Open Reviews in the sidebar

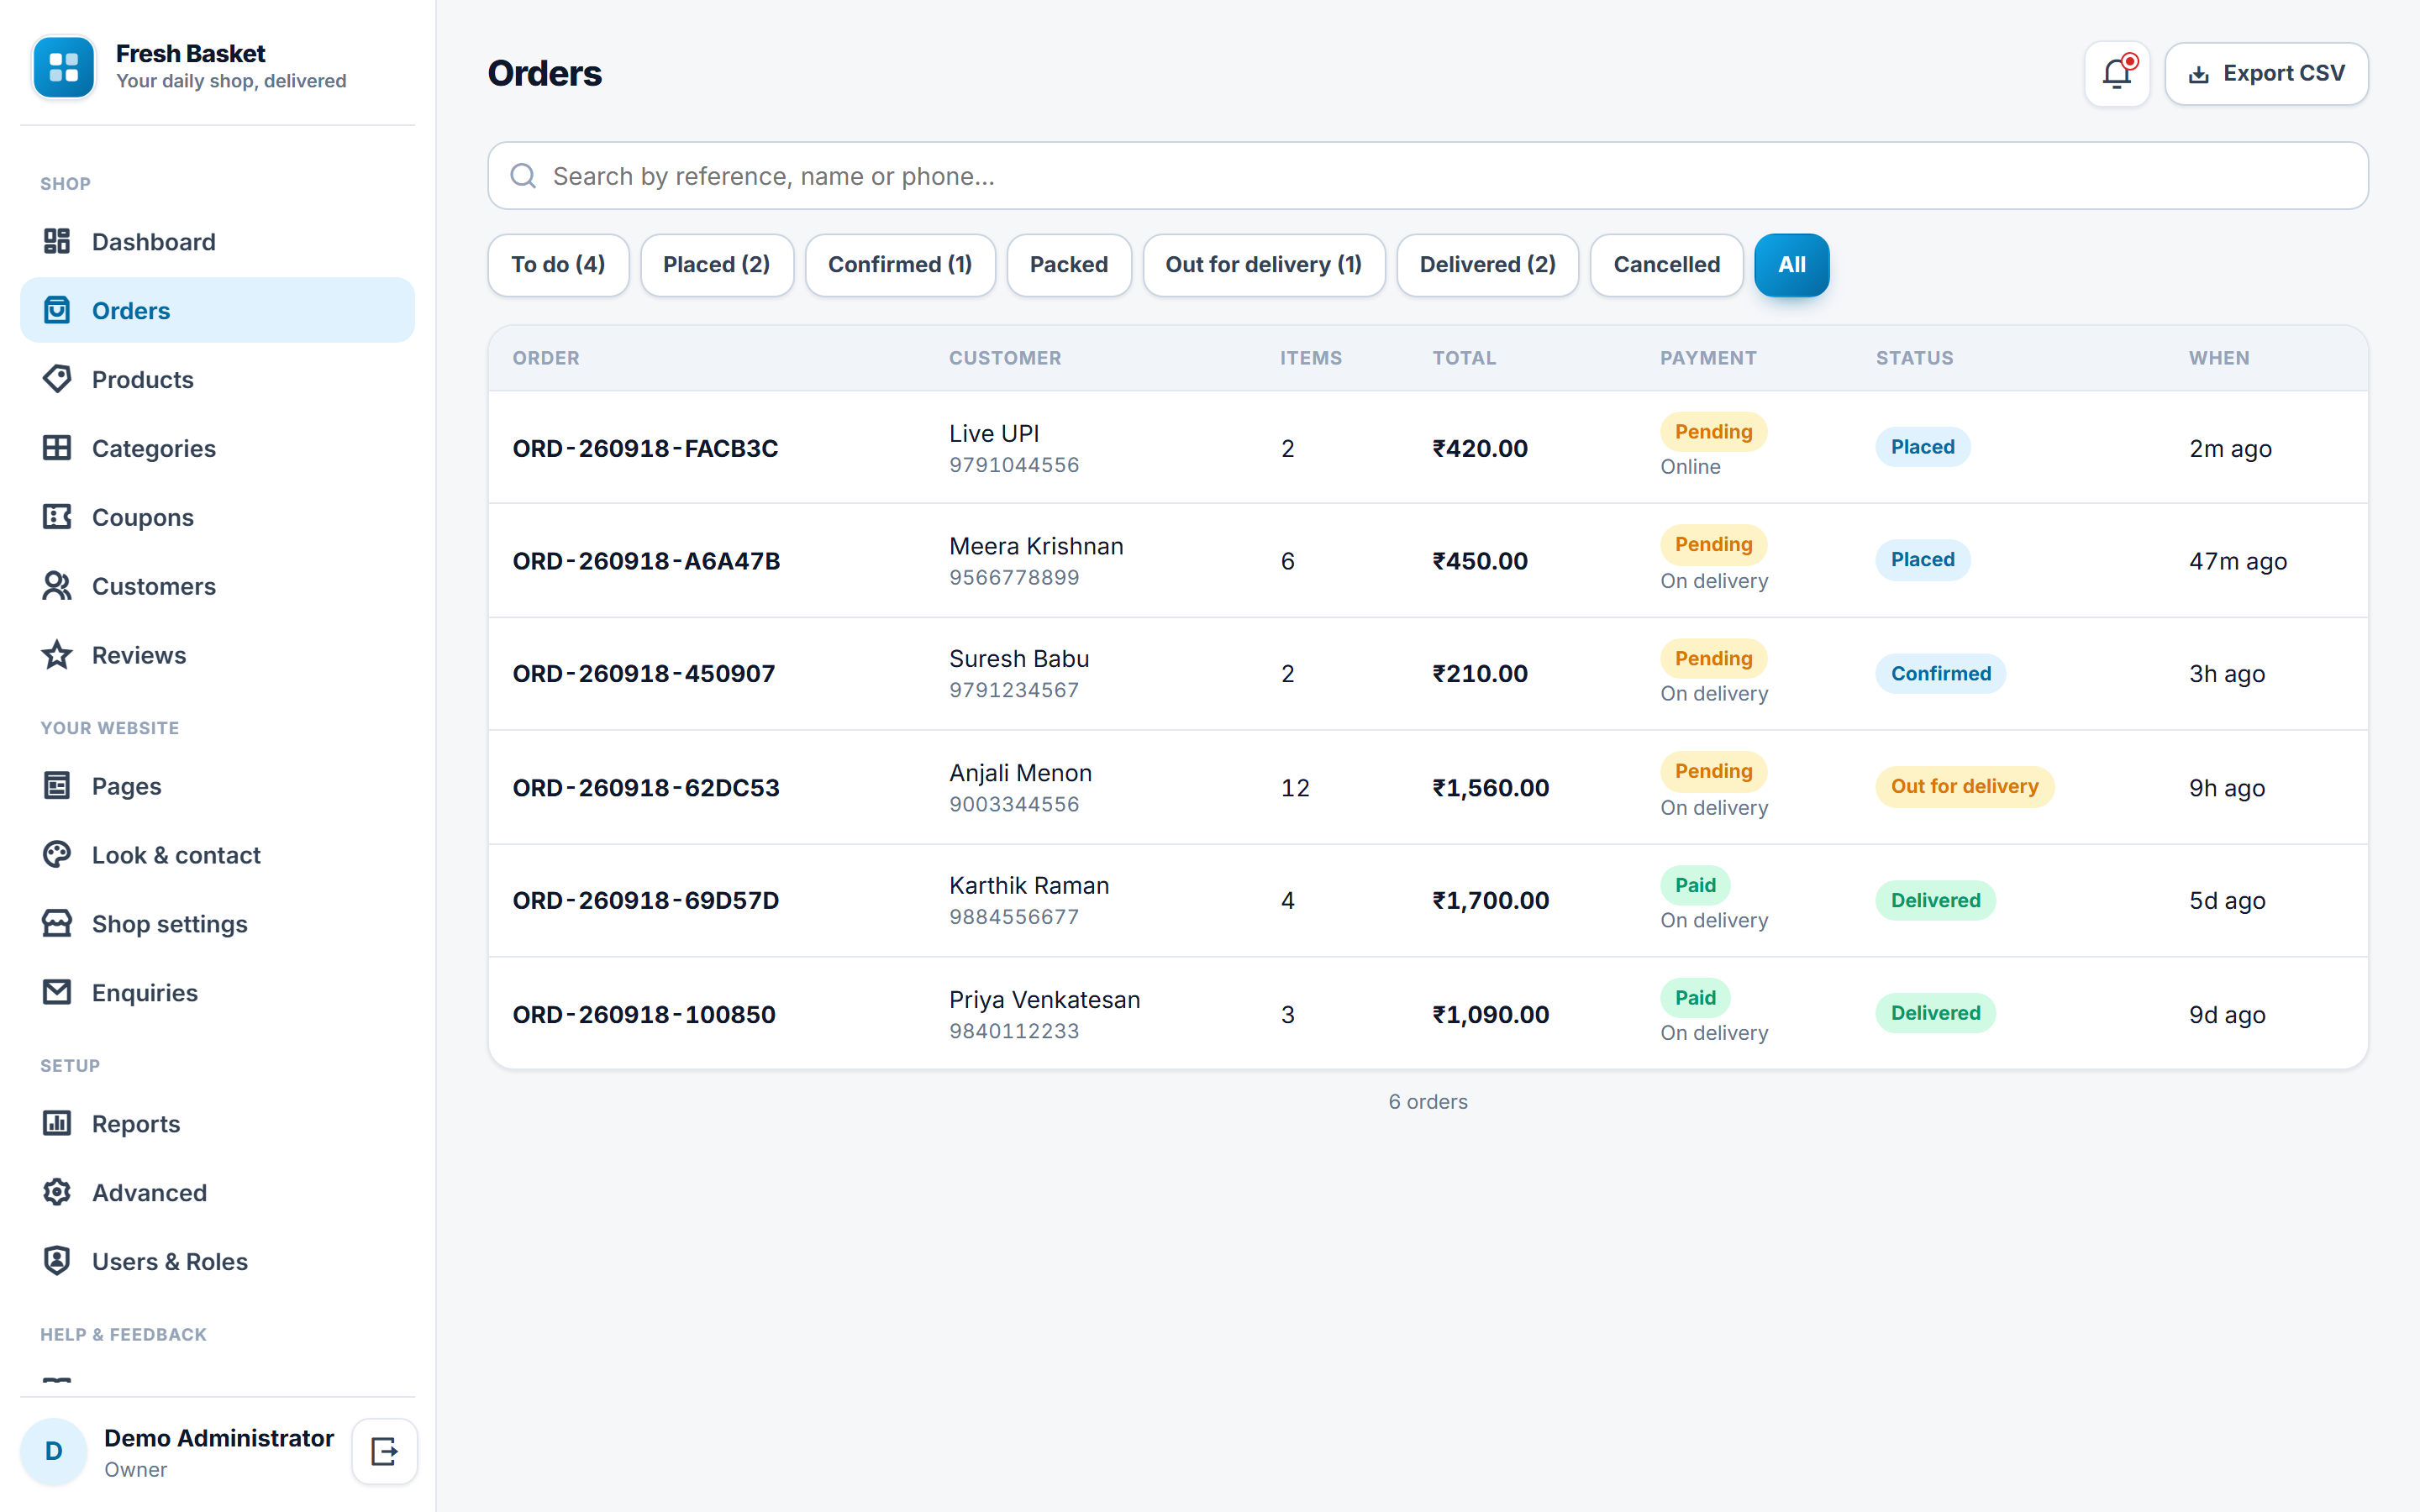click(x=217, y=655)
